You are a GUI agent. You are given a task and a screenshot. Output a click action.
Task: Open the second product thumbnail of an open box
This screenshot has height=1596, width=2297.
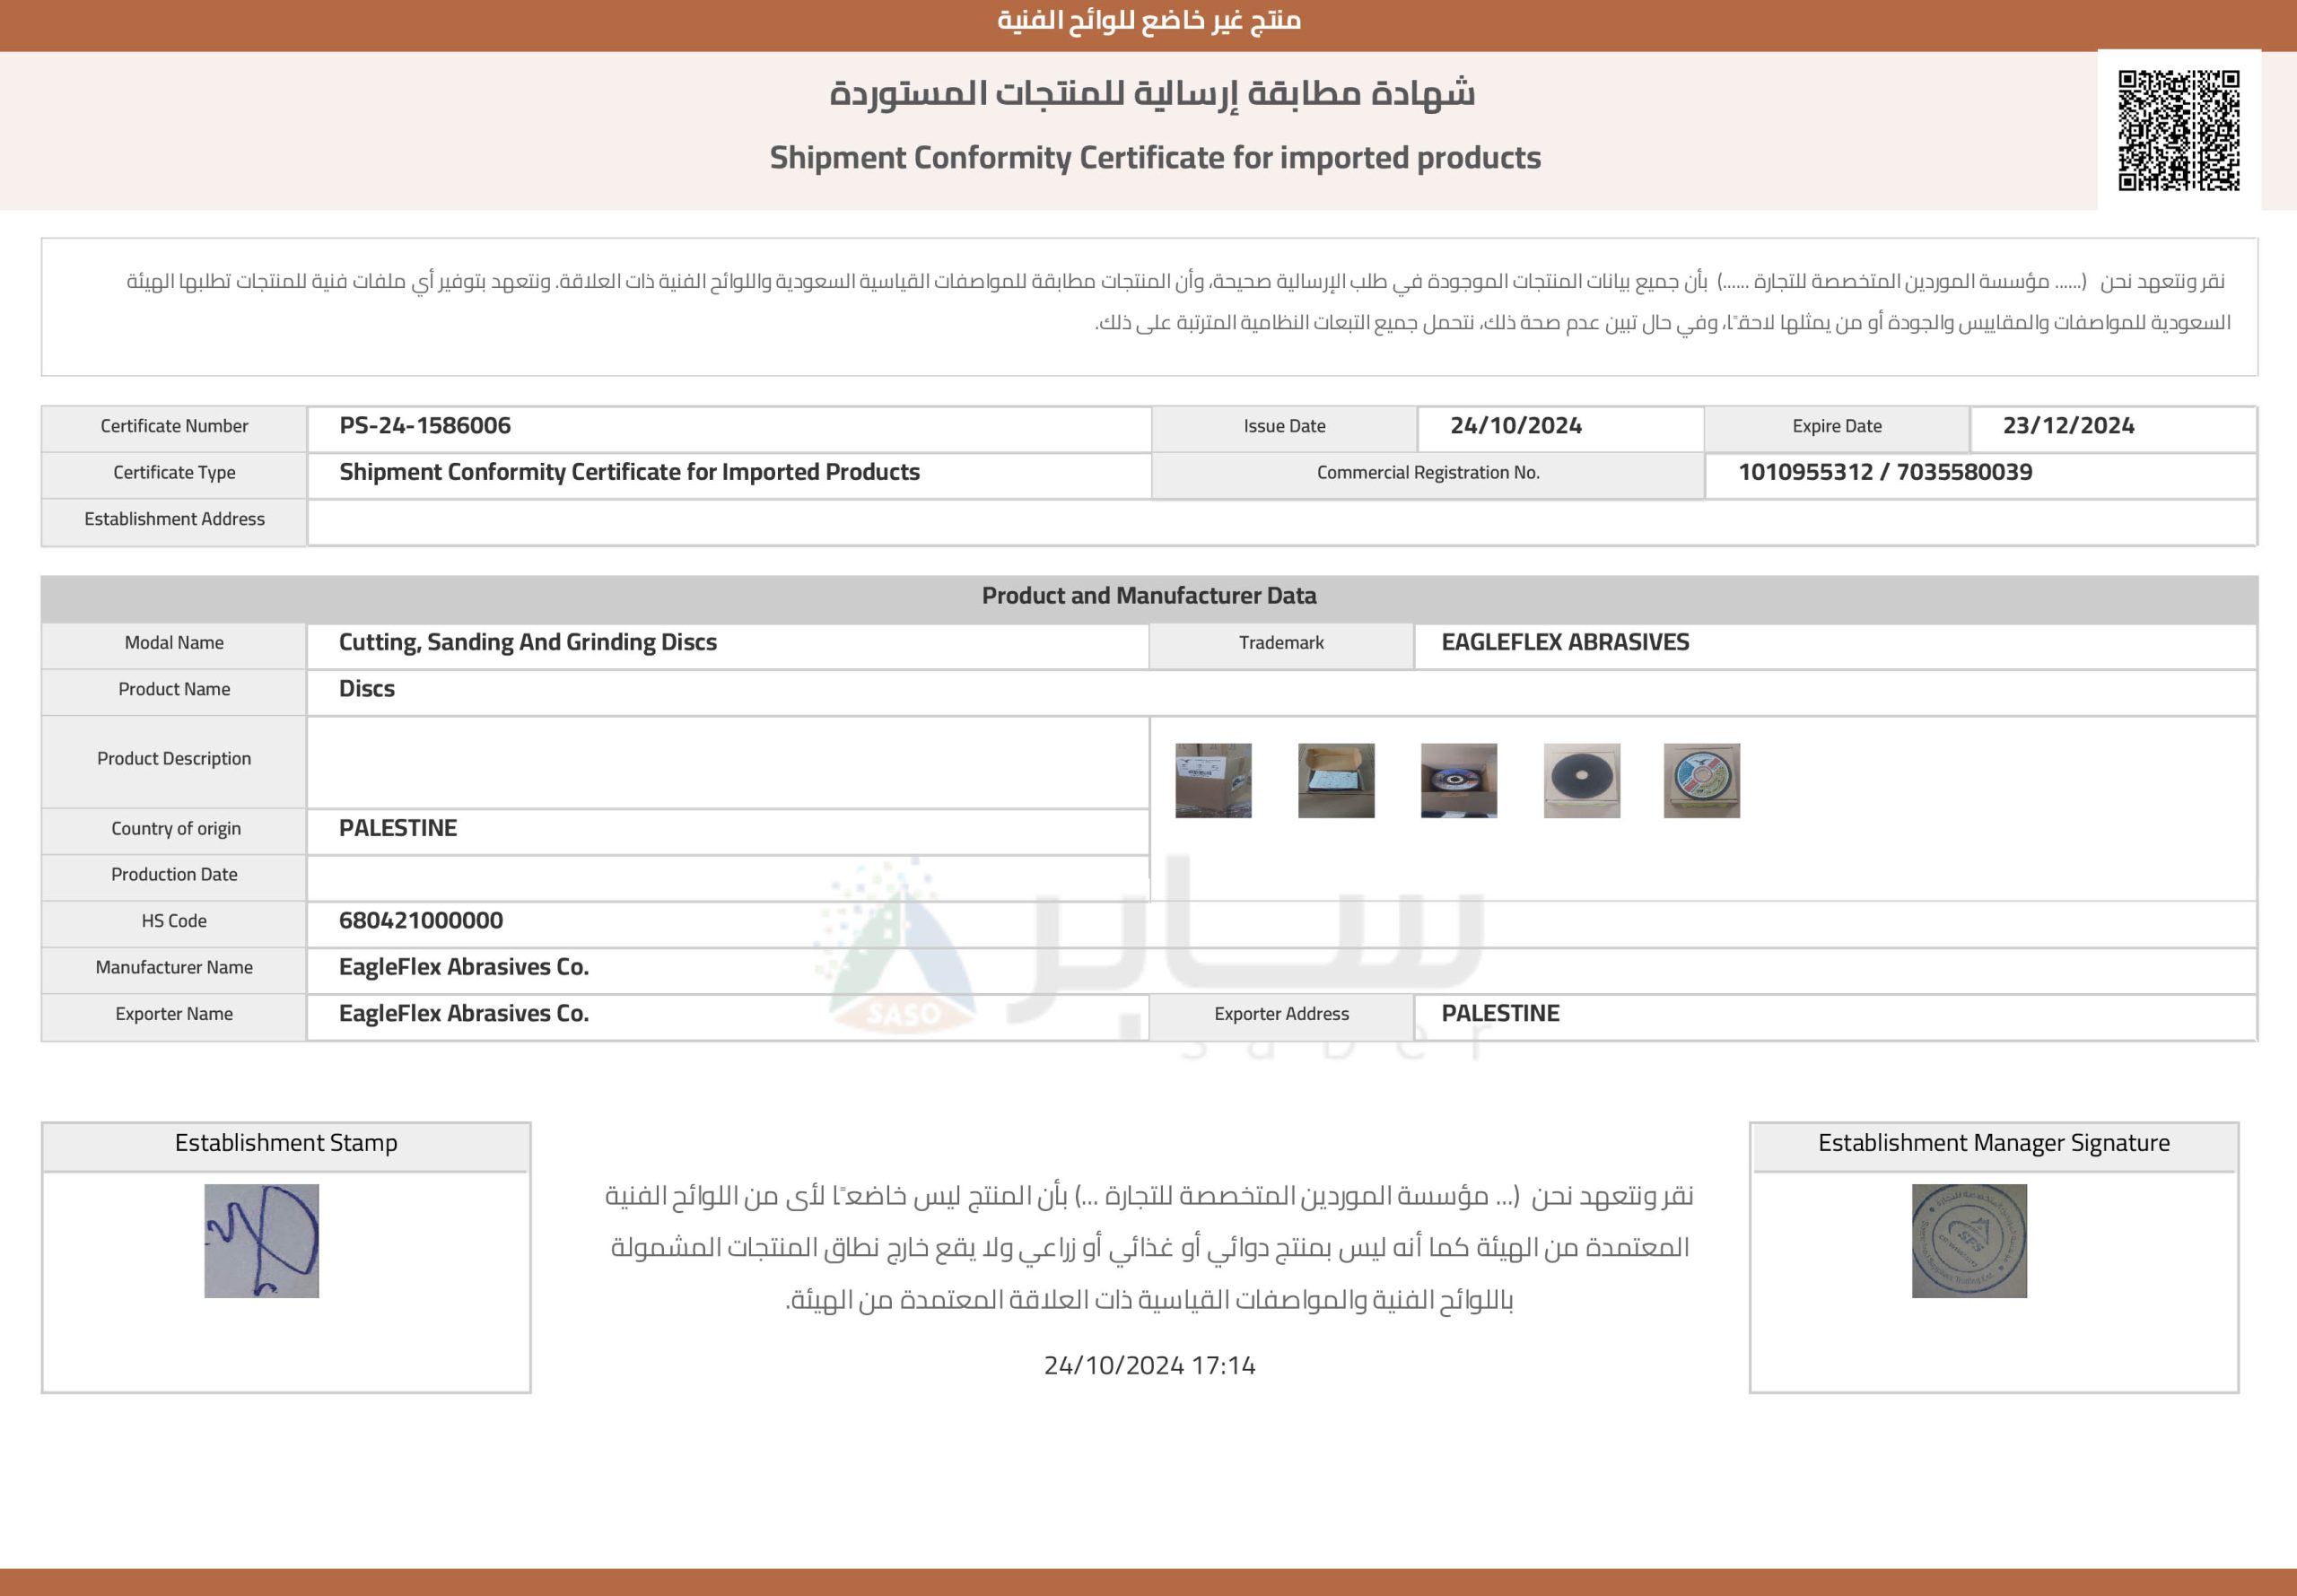click(1336, 780)
